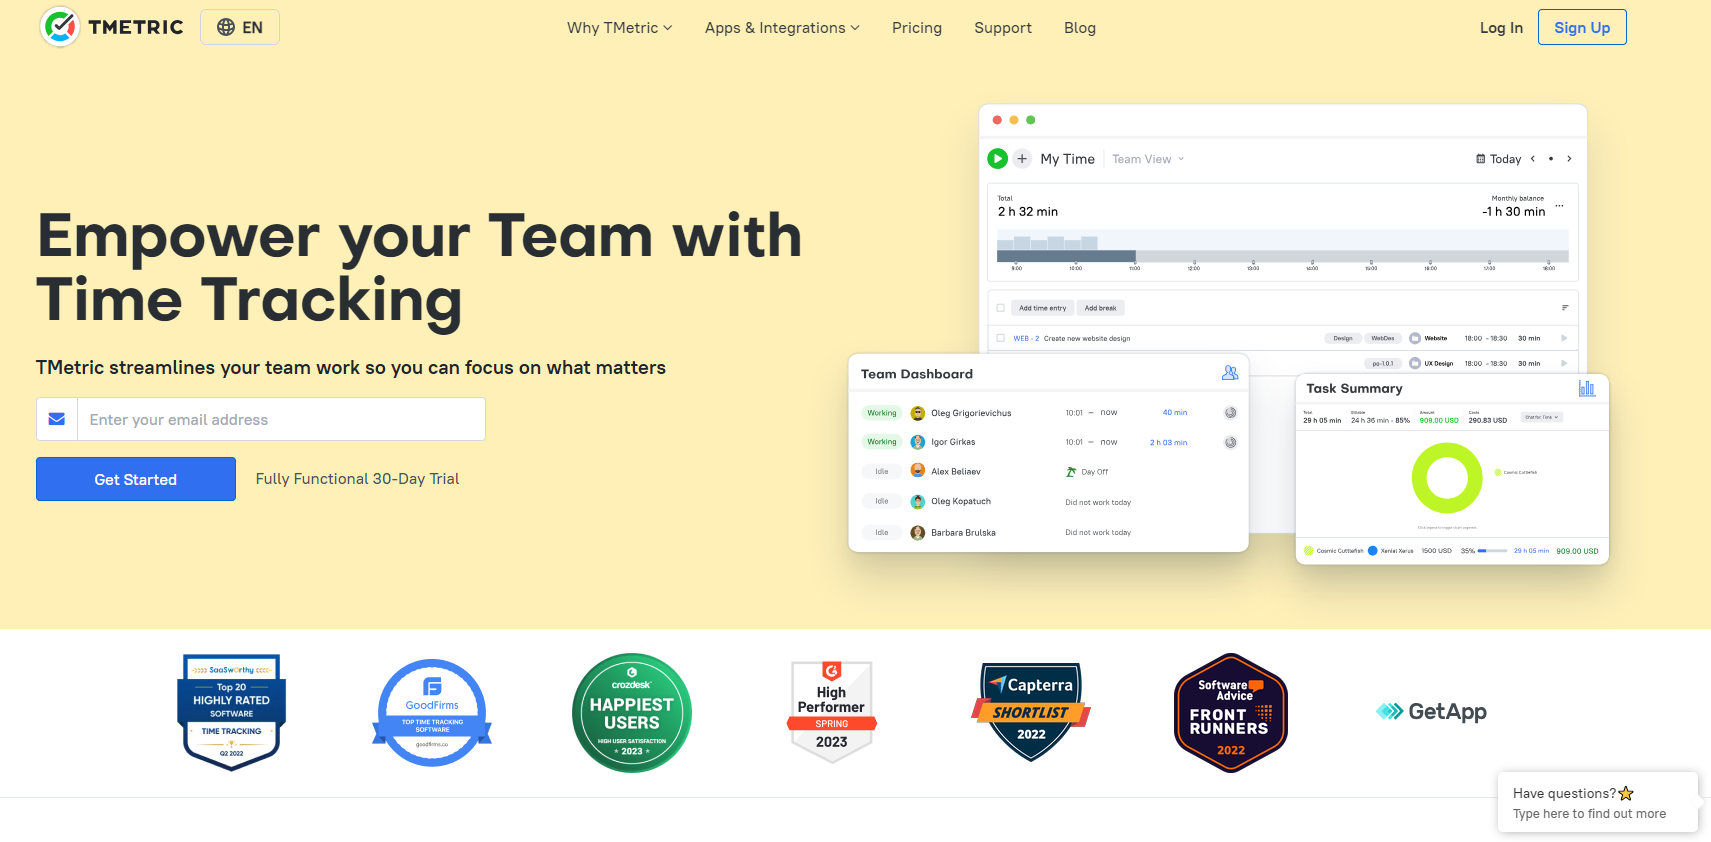1711x842 pixels.
Task: Go to the Pricing page
Action: click(x=917, y=28)
